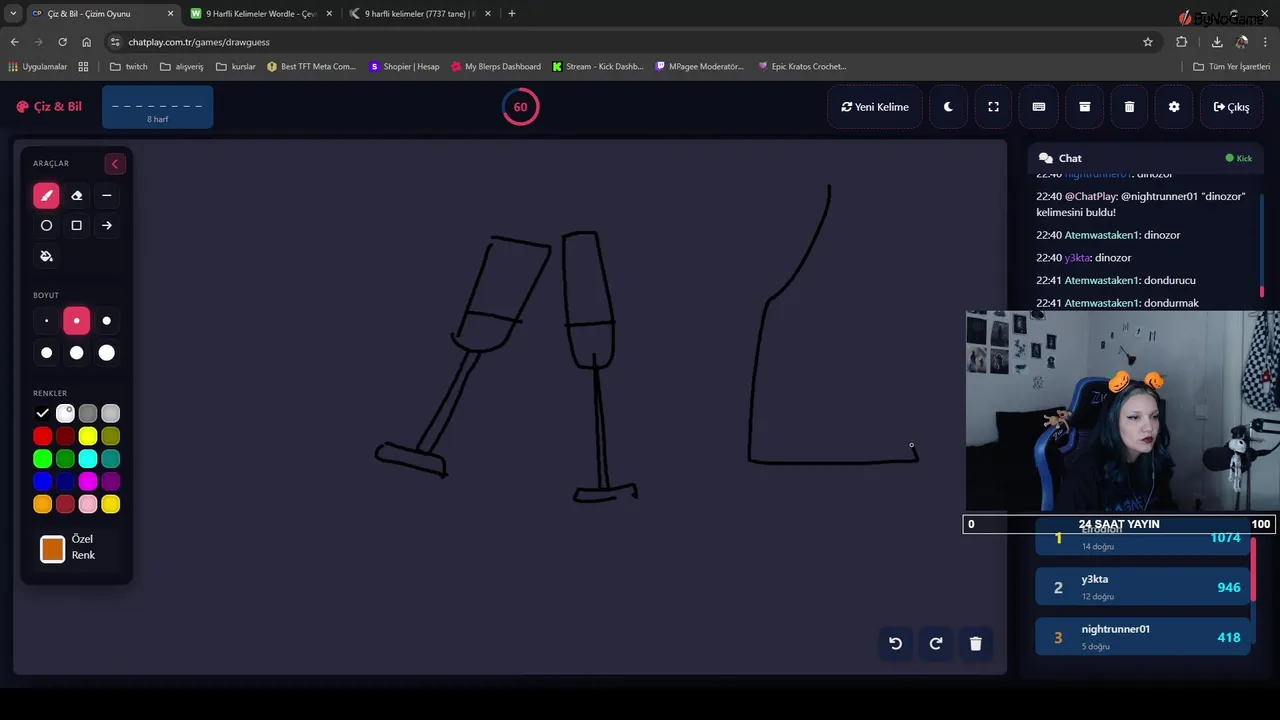The image size is (1280, 720).
Task: Undo the last drawing stroke
Action: (896, 644)
